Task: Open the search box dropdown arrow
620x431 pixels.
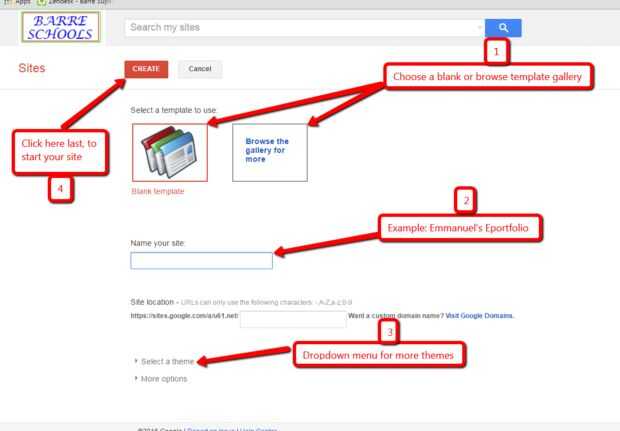Action: 480,27
